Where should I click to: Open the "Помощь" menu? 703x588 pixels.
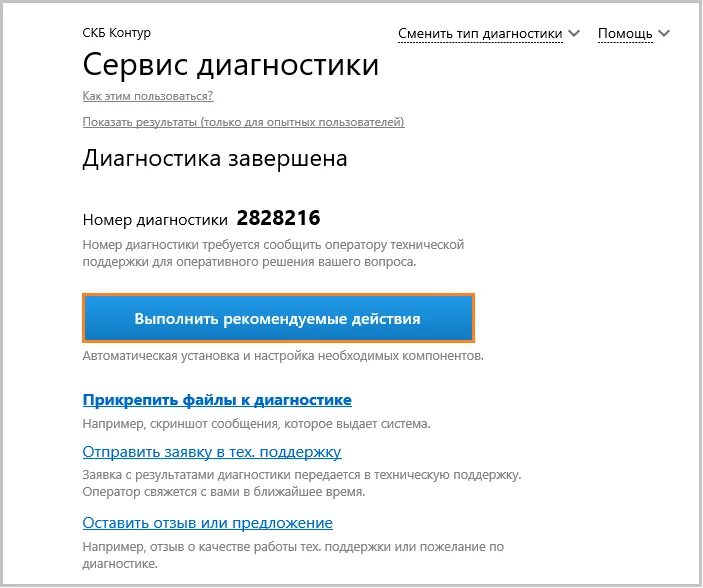click(625, 34)
